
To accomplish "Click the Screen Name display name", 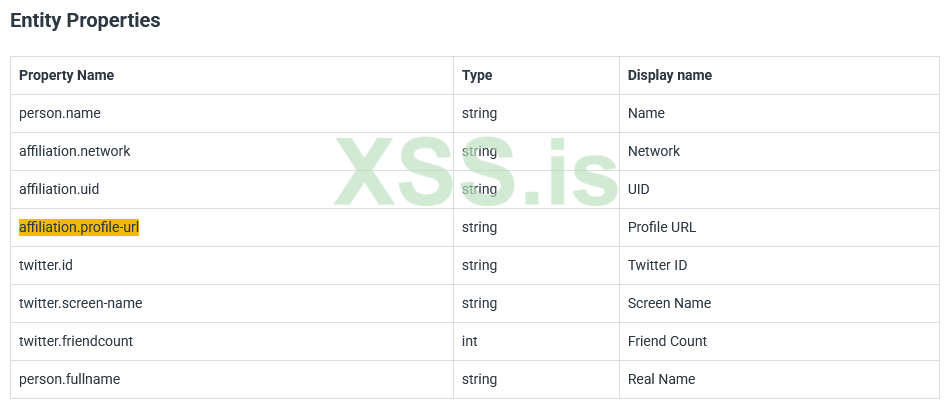I will (x=668, y=303).
